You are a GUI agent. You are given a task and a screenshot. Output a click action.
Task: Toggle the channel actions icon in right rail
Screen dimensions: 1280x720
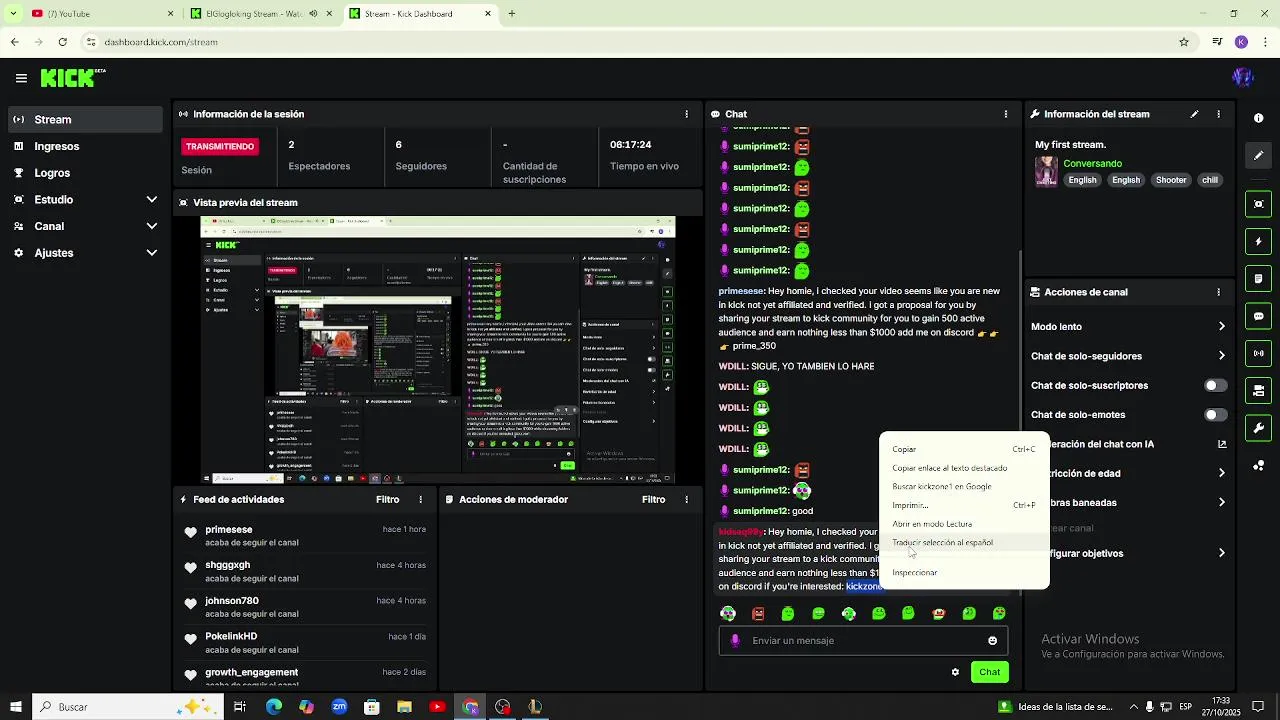click(x=1258, y=390)
